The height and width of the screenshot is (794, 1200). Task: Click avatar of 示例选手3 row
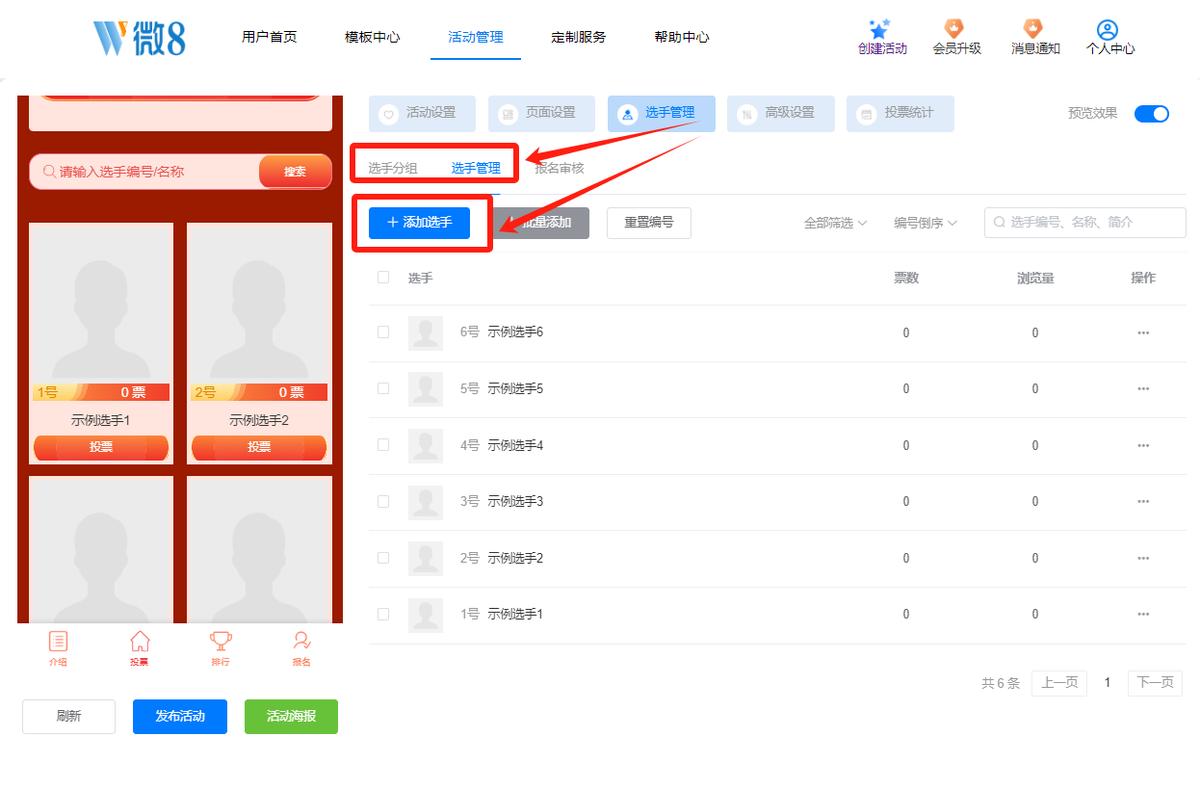click(426, 502)
